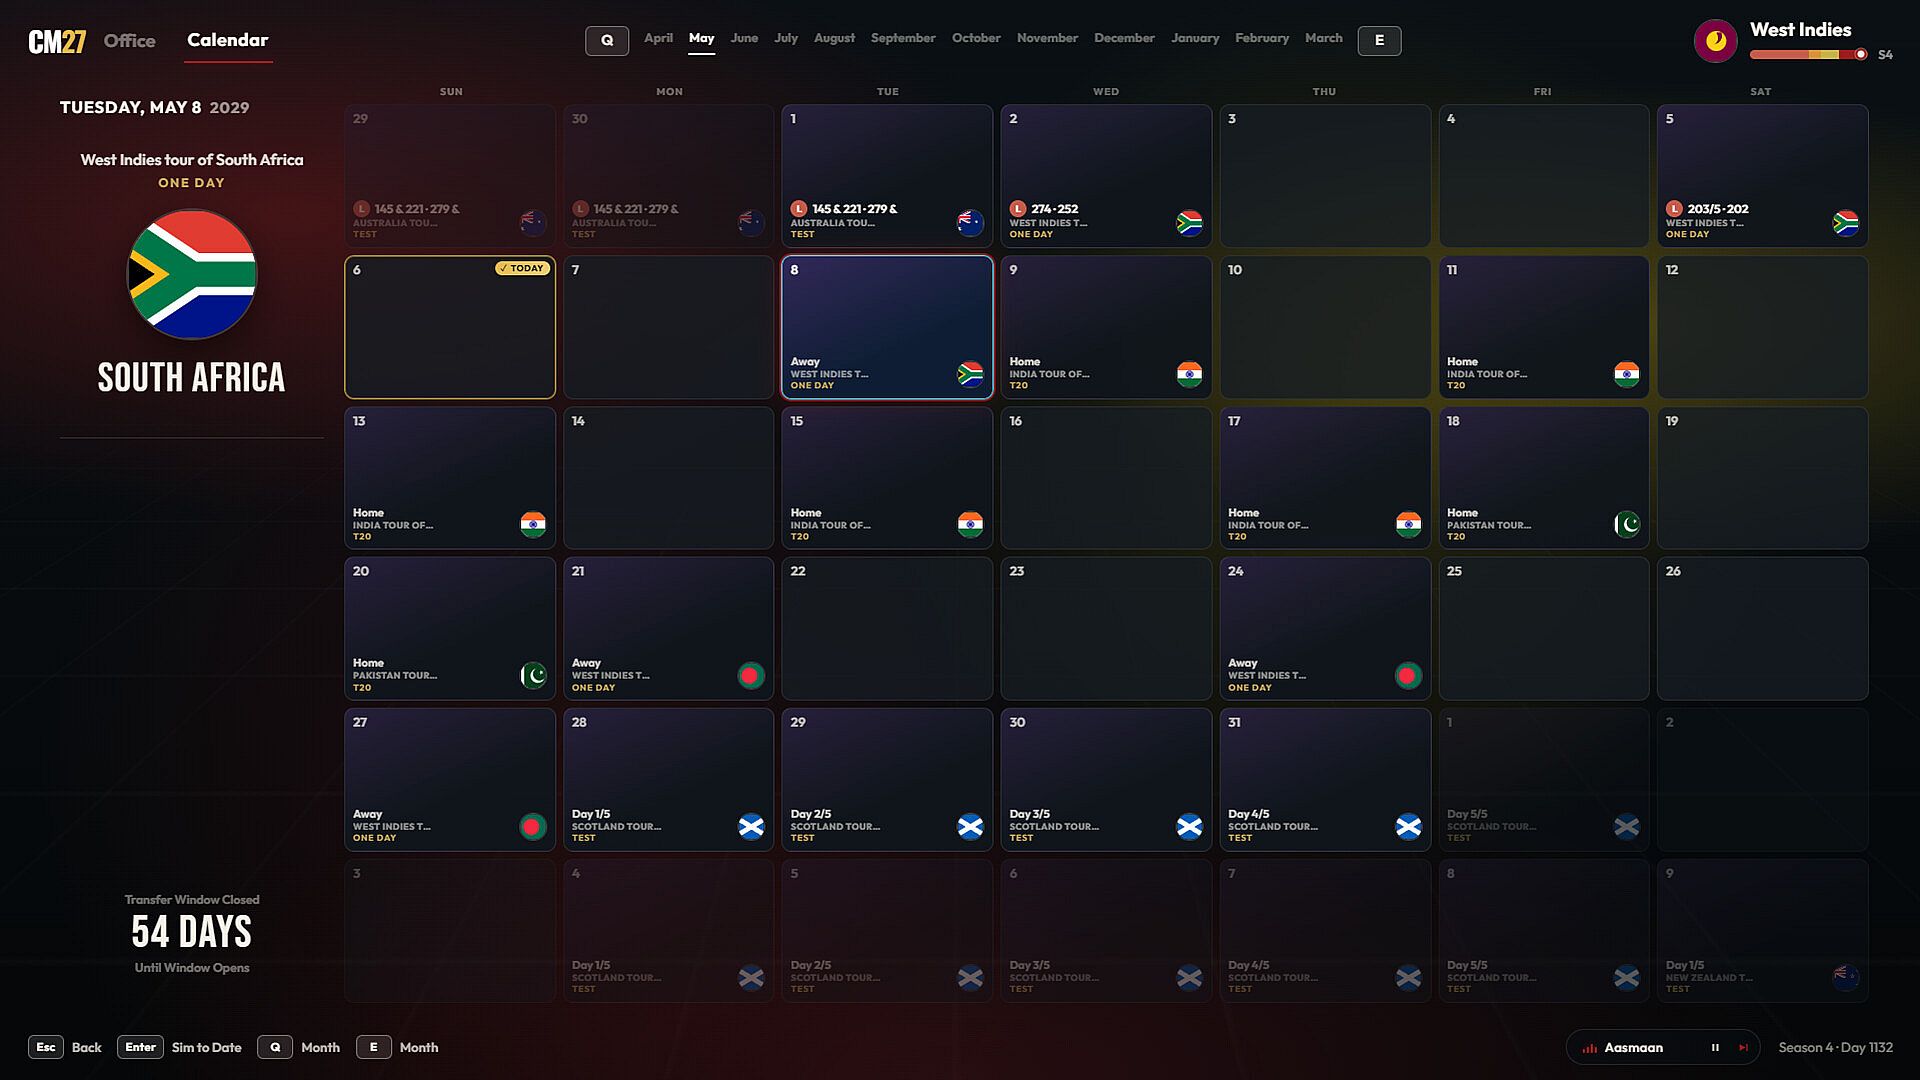Screen dimensions: 1920x1080
Task: Click the South Africa flag on May 8
Action: [x=970, y=374]
